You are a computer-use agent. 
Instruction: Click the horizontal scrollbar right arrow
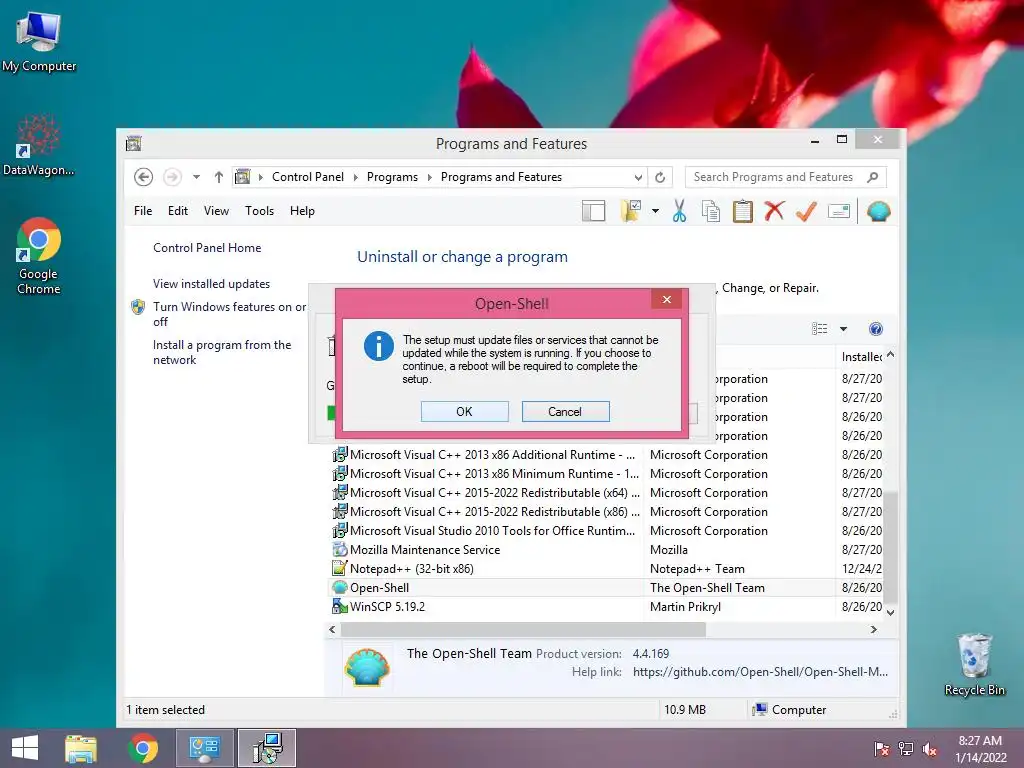coord(874,630)
